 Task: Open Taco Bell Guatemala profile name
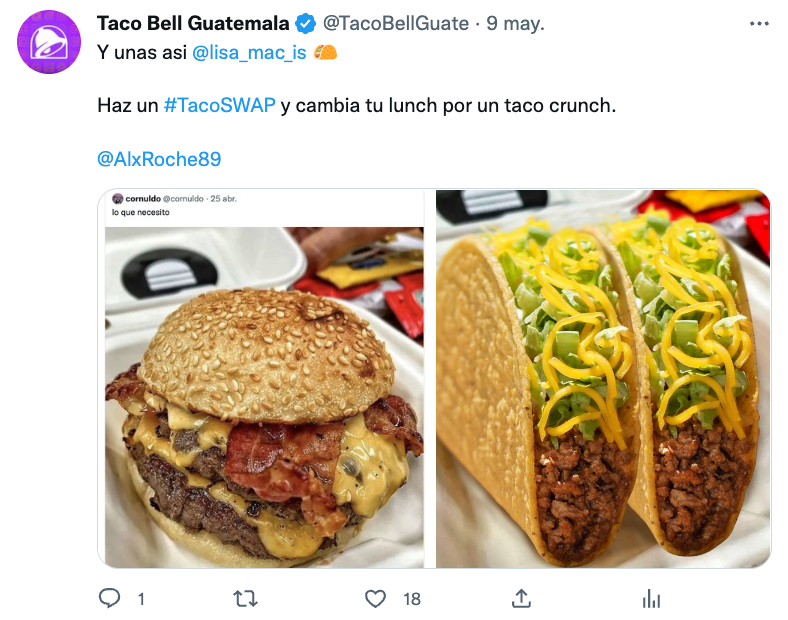pyautogui.click(x=193, y=23)
